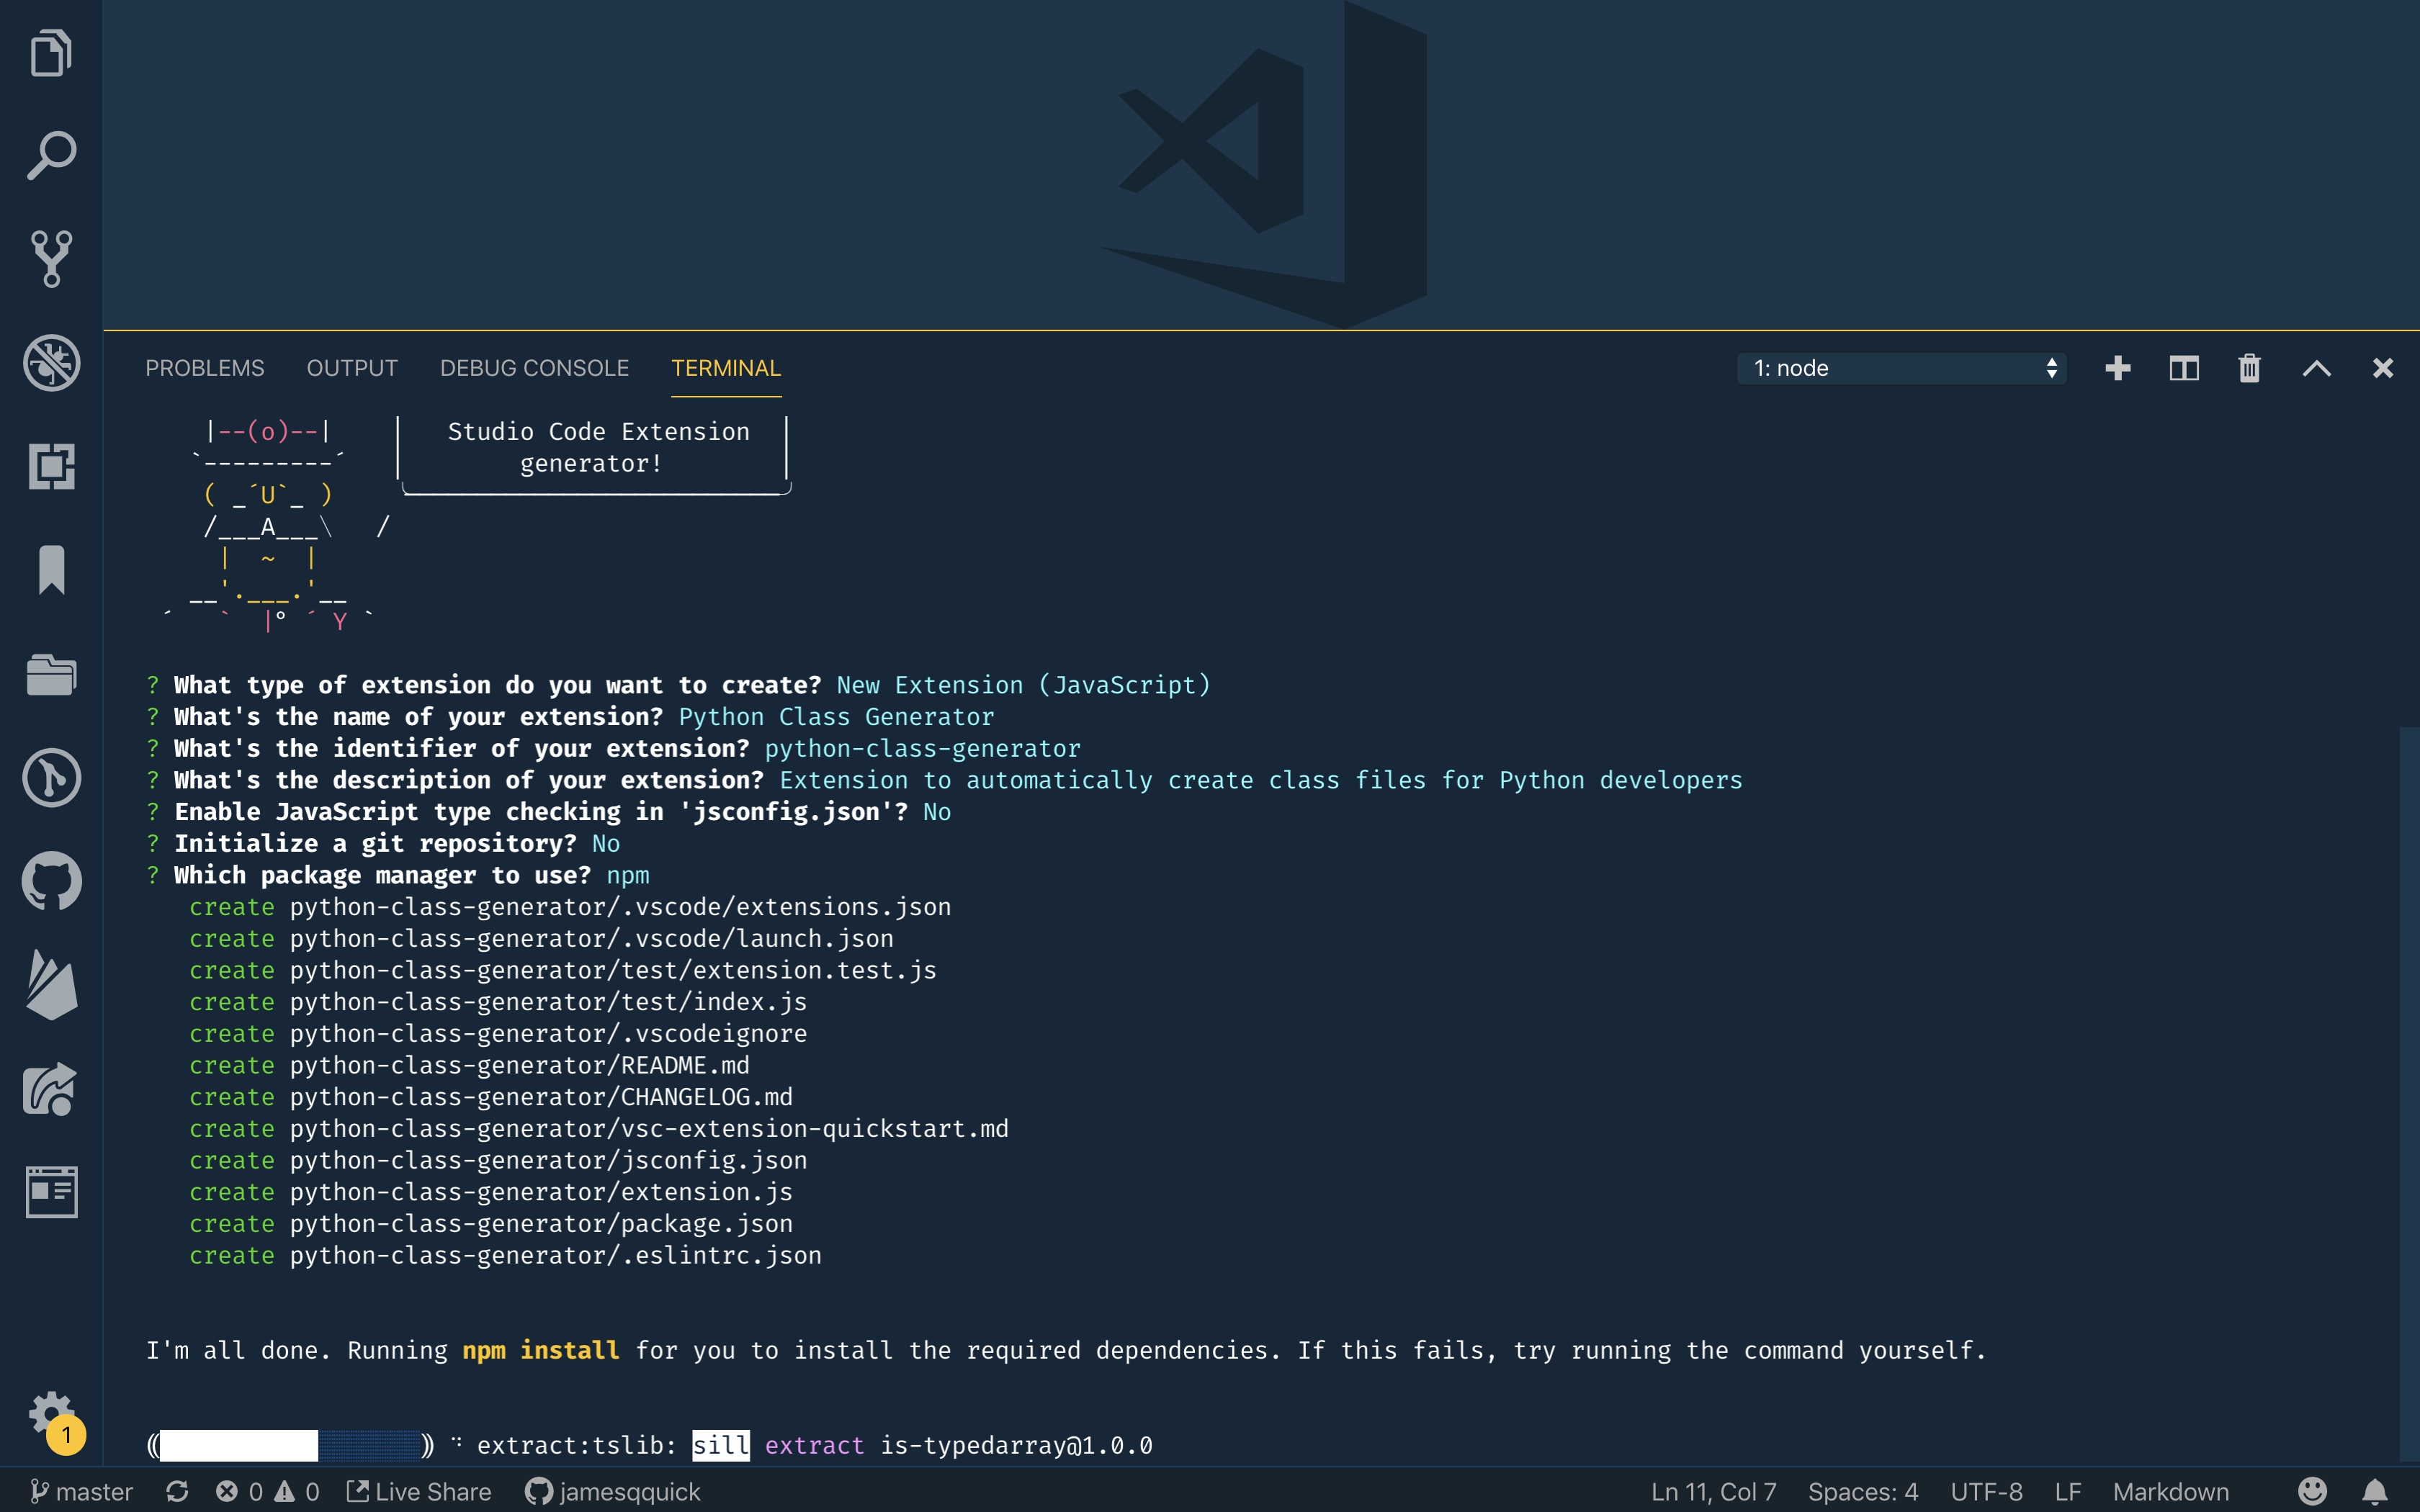2420x1512 pixels.
Task: Switch to the PROBLEMS tab
Action: 205,368
